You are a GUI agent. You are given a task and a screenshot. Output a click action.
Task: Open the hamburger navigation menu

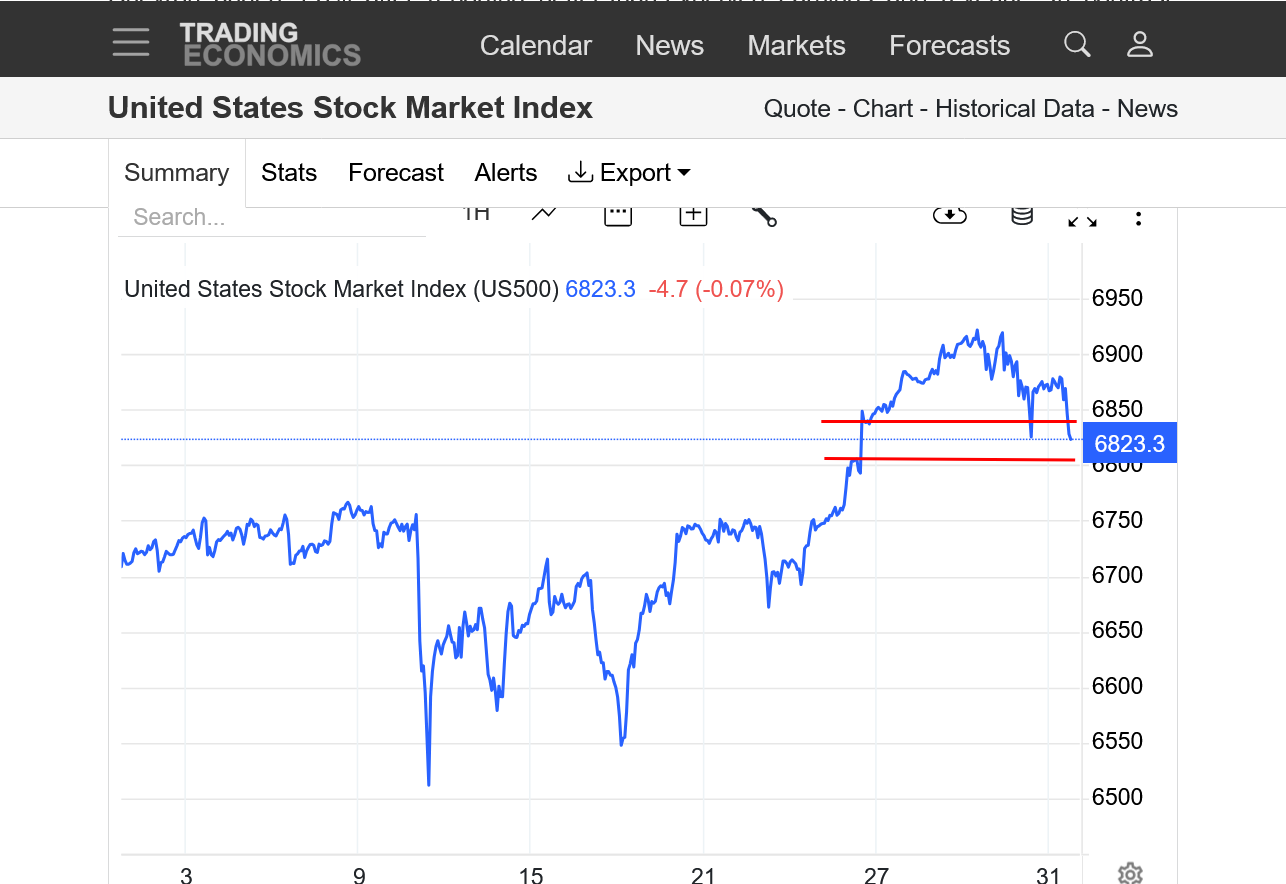(x=131, y=43)
